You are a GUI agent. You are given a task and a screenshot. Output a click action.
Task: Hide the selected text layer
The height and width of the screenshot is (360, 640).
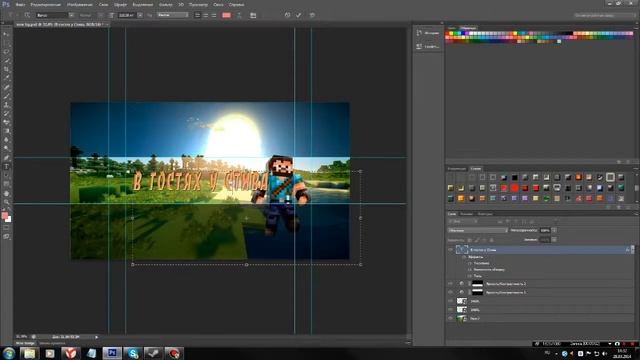pos(451,249)
